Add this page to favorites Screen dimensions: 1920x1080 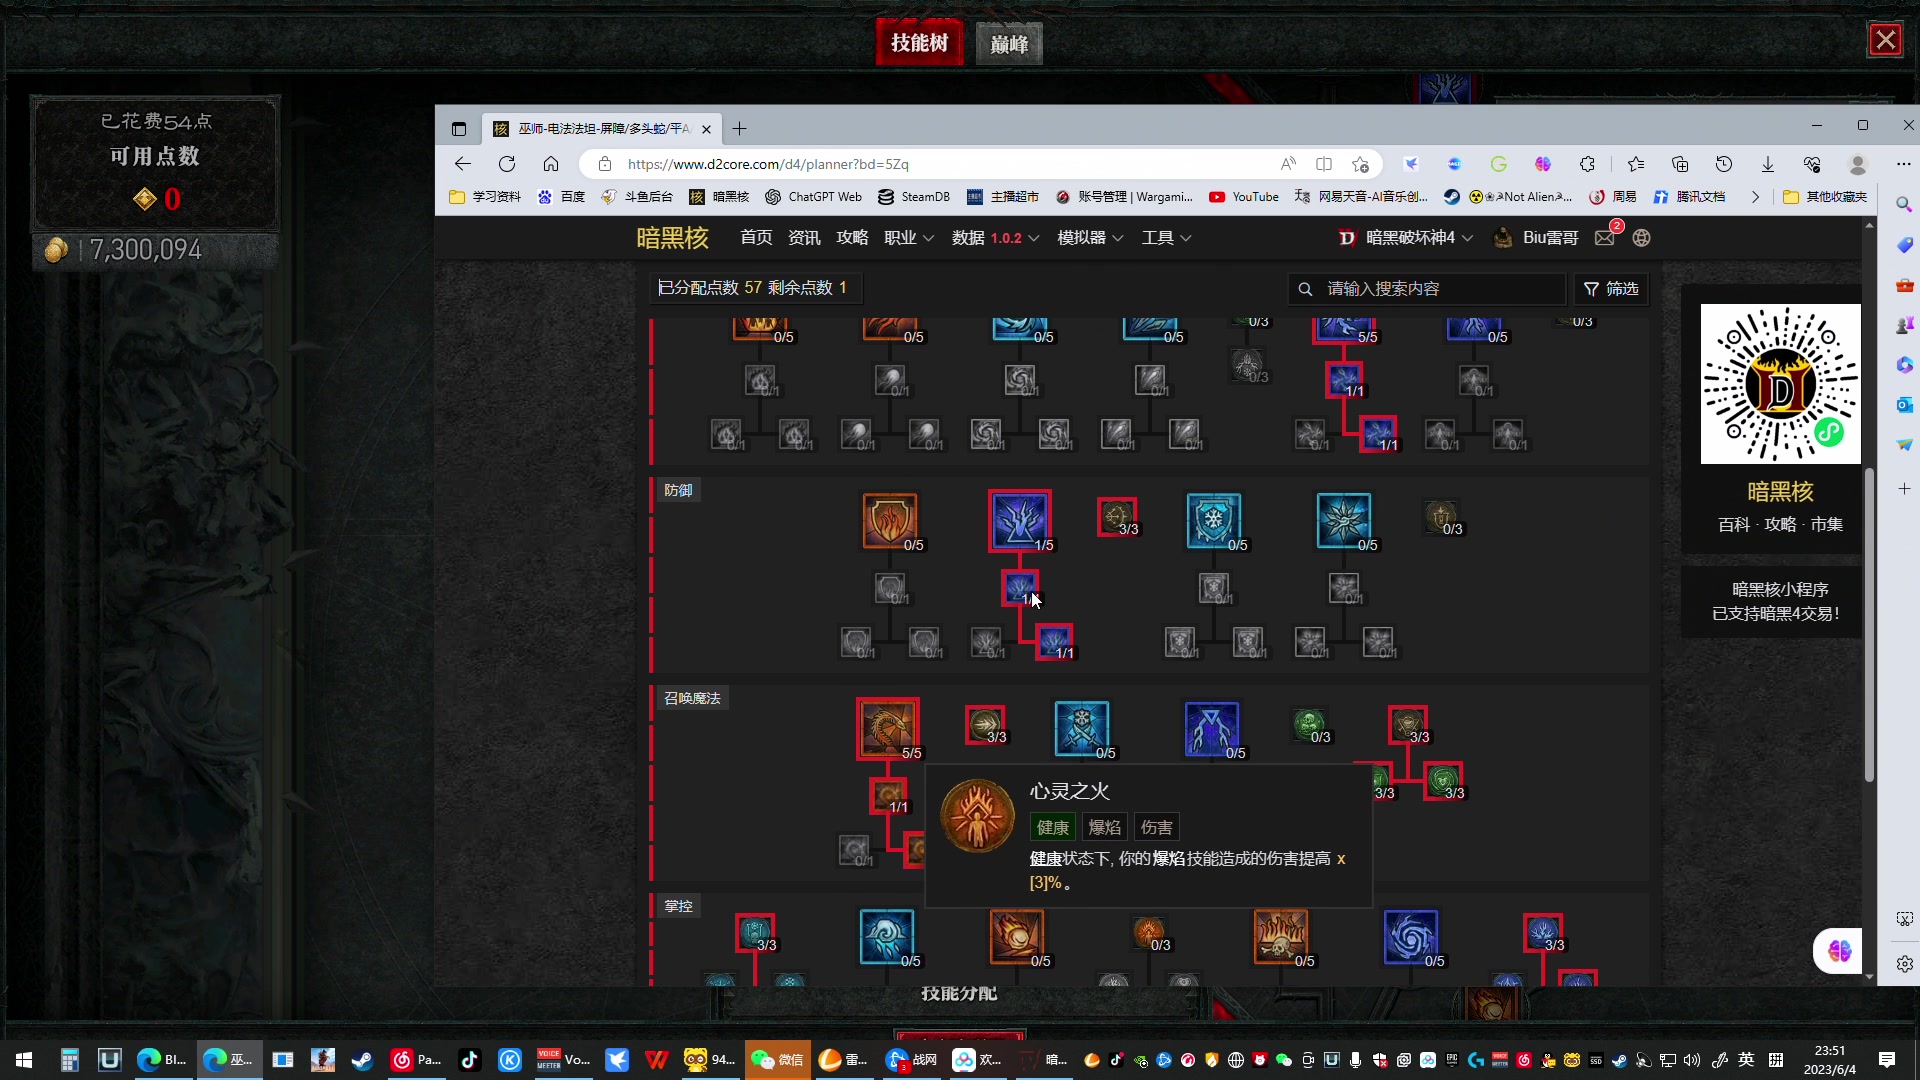(x=1360, y=164)
